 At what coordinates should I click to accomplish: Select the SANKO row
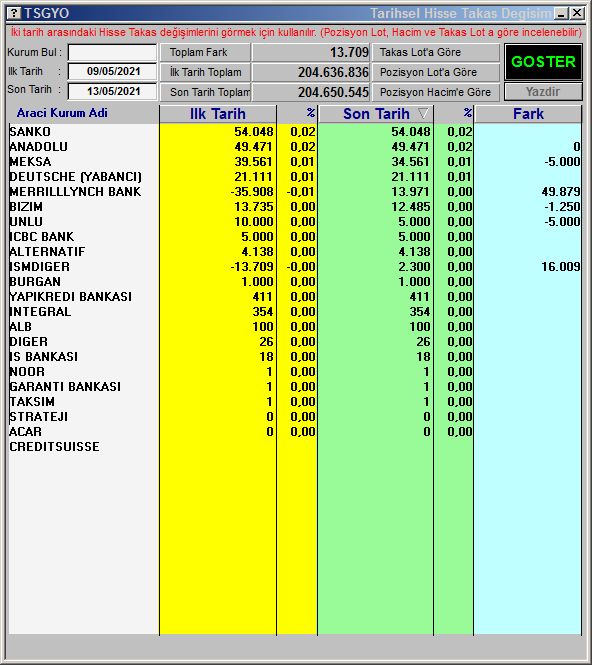[295, 131]
